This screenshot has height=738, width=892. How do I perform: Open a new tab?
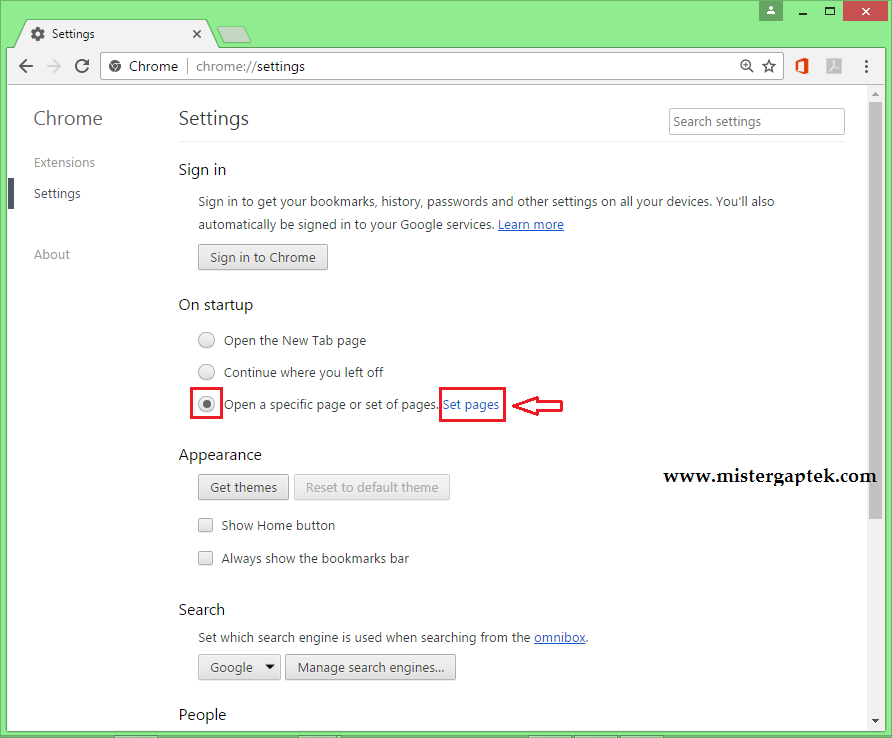coord(234,35)
